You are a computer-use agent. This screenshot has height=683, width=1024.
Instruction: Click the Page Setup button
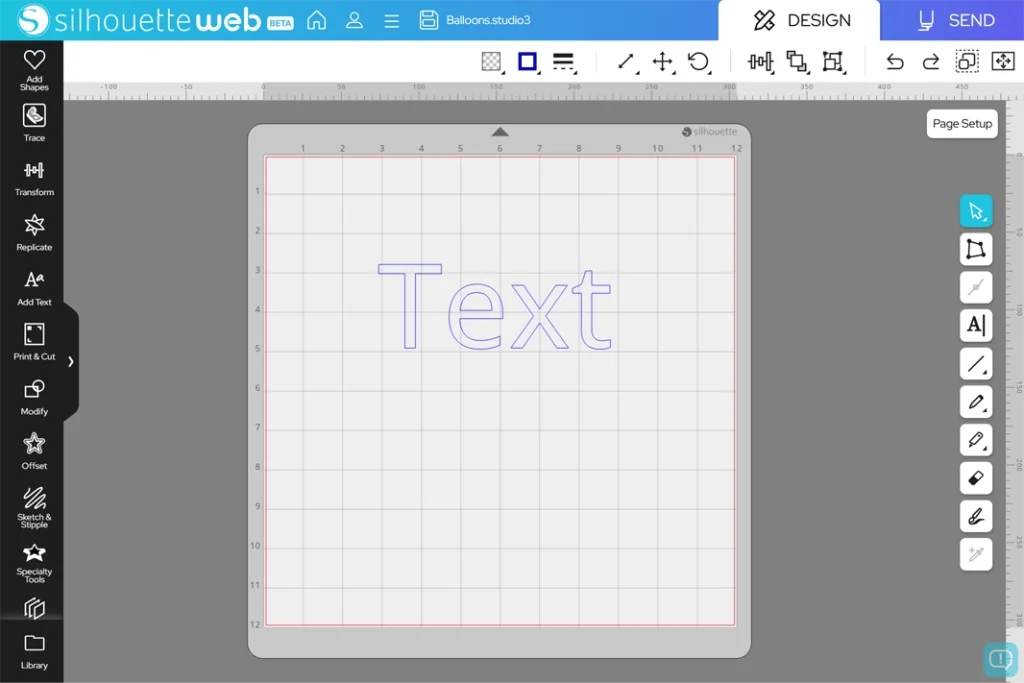pos(962,124)
